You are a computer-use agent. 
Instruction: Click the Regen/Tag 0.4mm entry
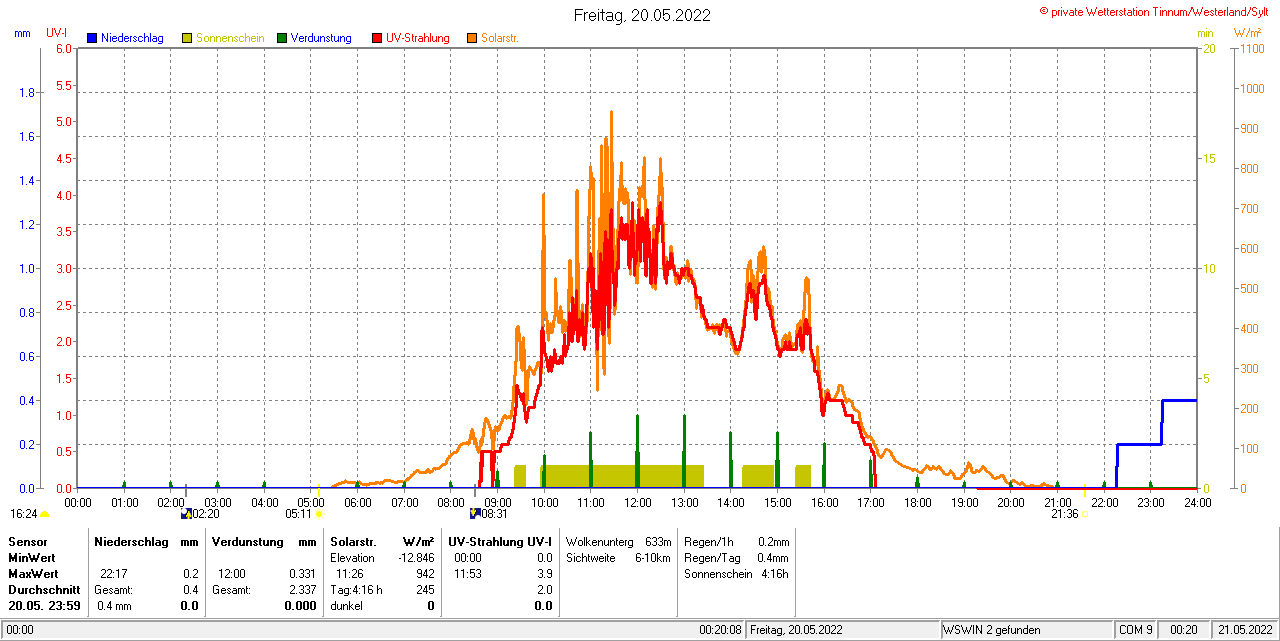click(x=737, y=557)
